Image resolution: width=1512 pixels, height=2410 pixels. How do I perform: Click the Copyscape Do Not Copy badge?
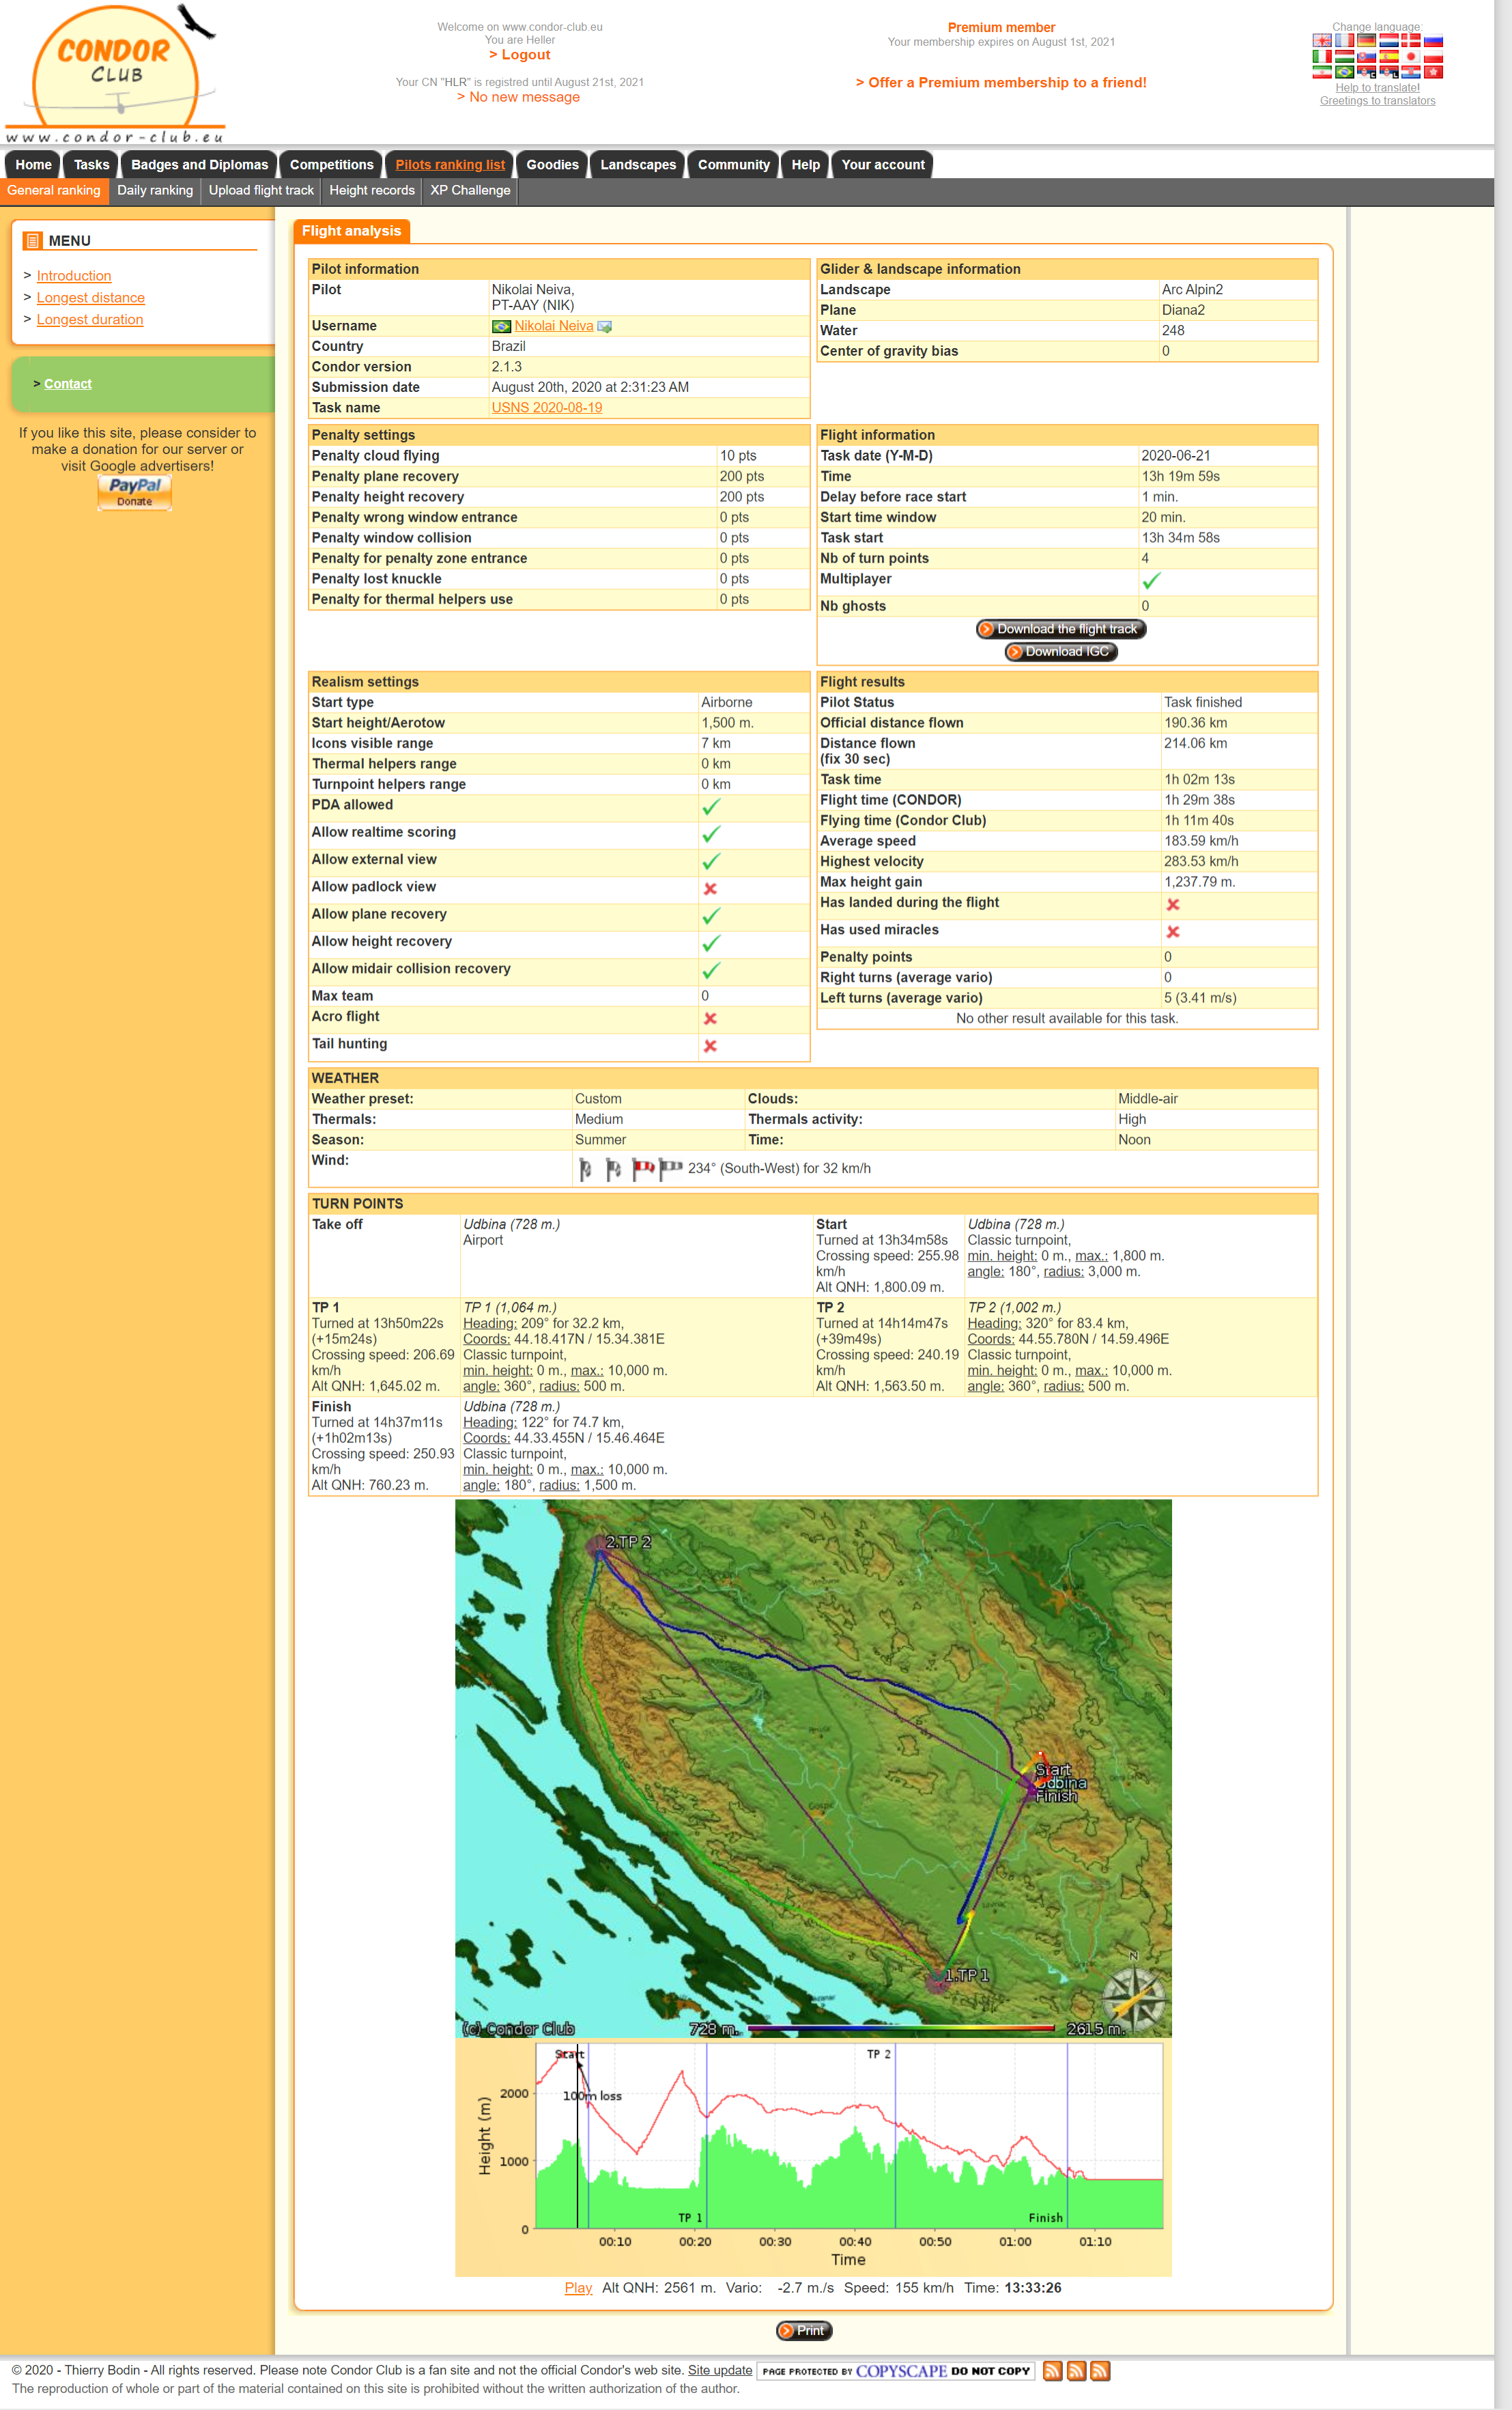coord(895,2370)
